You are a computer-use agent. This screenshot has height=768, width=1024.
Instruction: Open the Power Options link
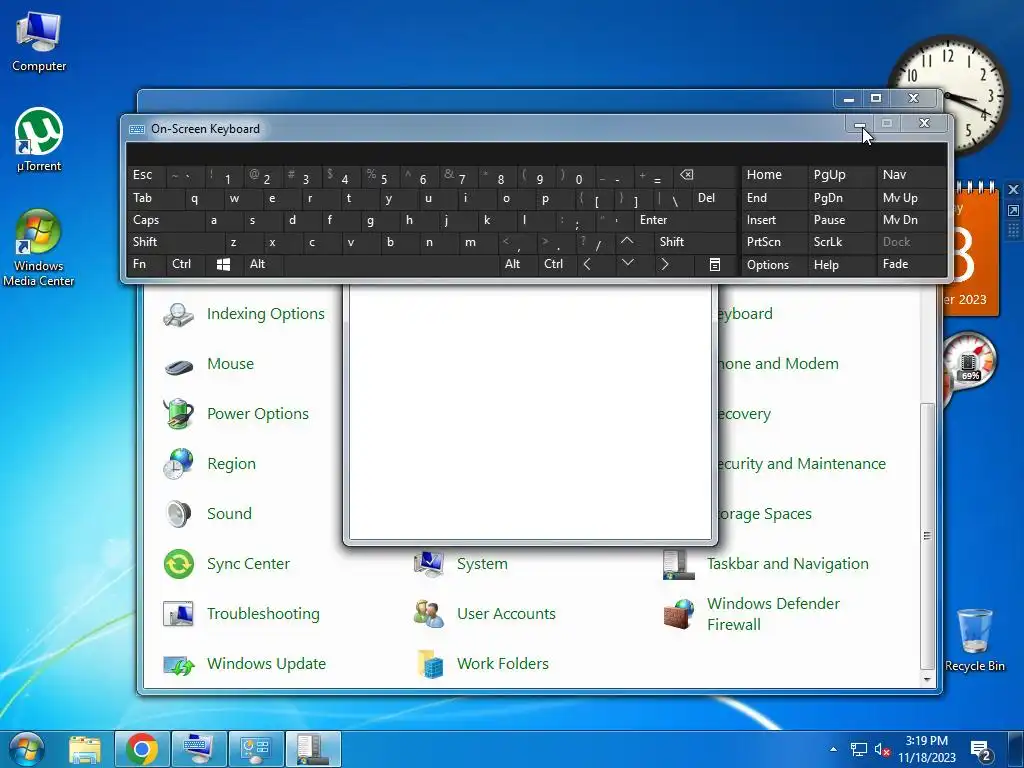258,414
